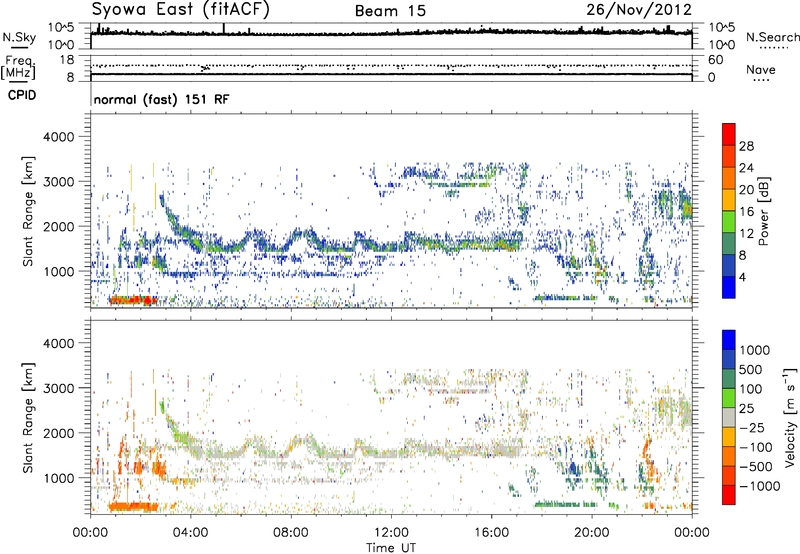Click the '1000' positive velocity color bar value

[755, 350]
